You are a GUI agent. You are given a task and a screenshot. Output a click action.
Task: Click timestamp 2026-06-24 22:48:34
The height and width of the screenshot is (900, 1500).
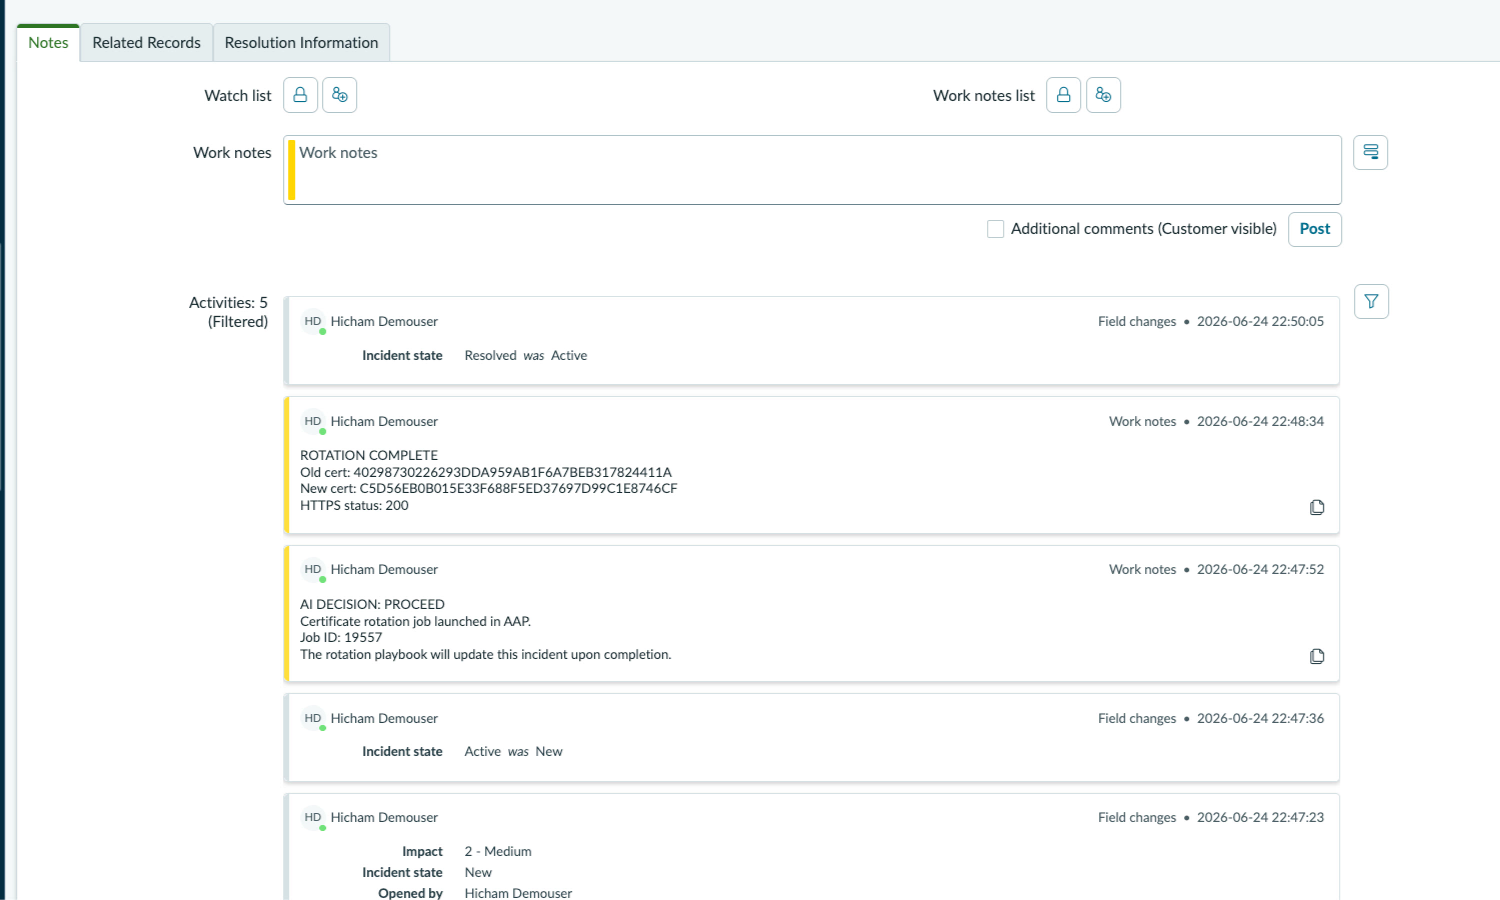(x=1260, y=422)
